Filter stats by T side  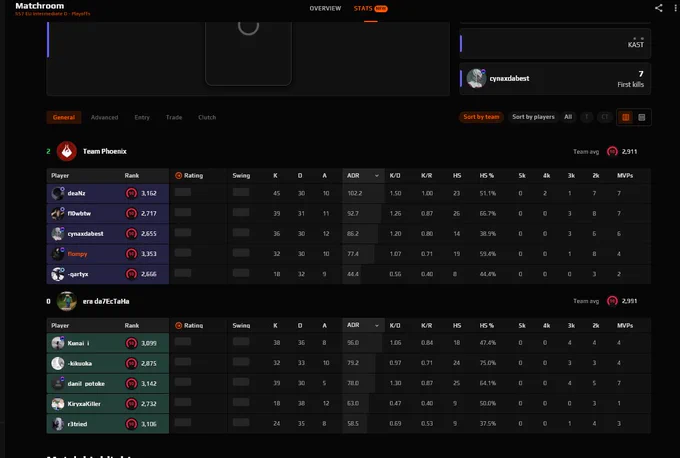pyautogui.click(x=587, y=117)
